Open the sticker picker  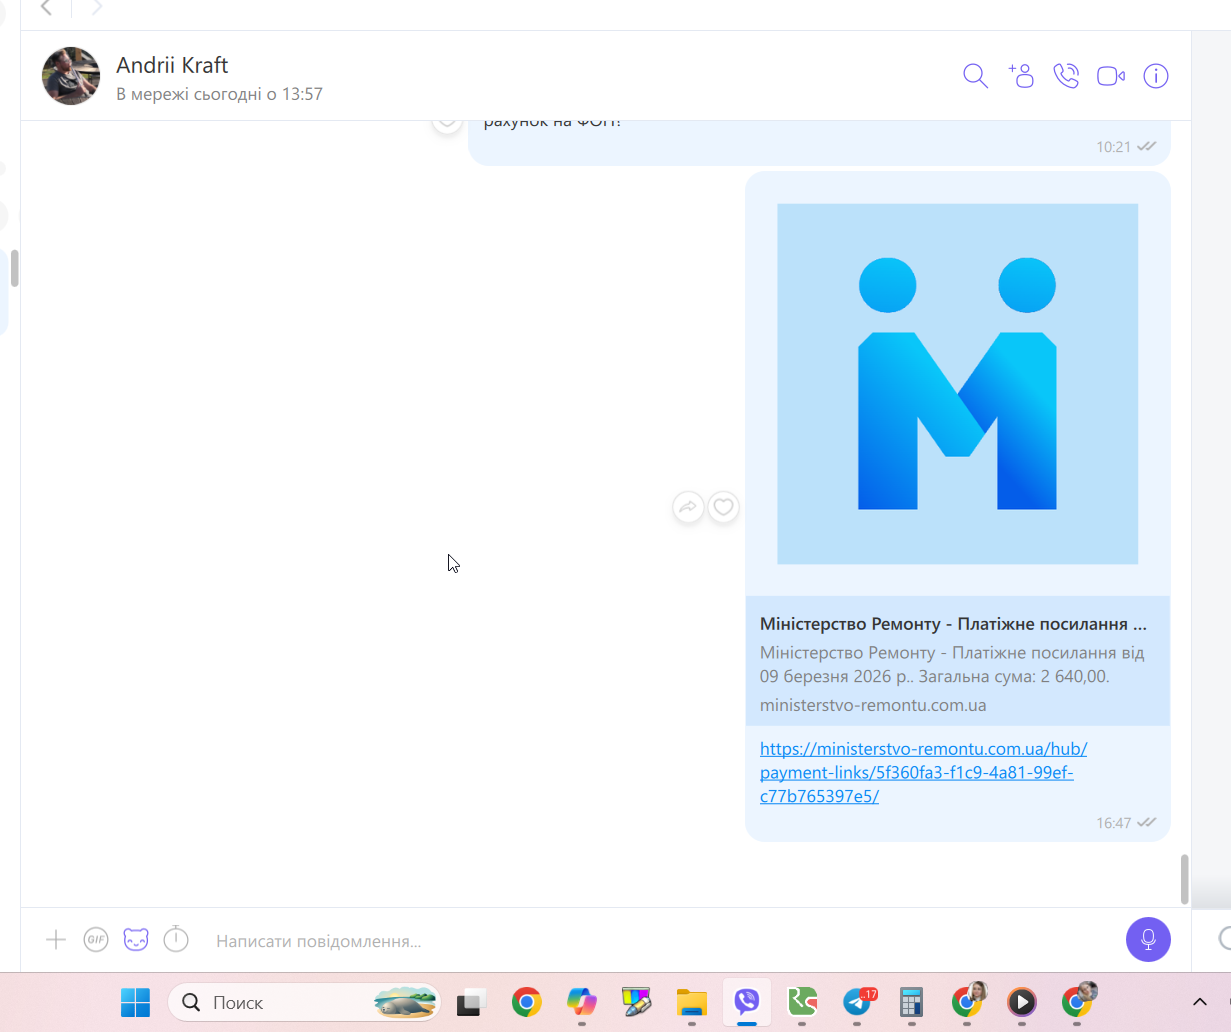click(x=136, y=939)
